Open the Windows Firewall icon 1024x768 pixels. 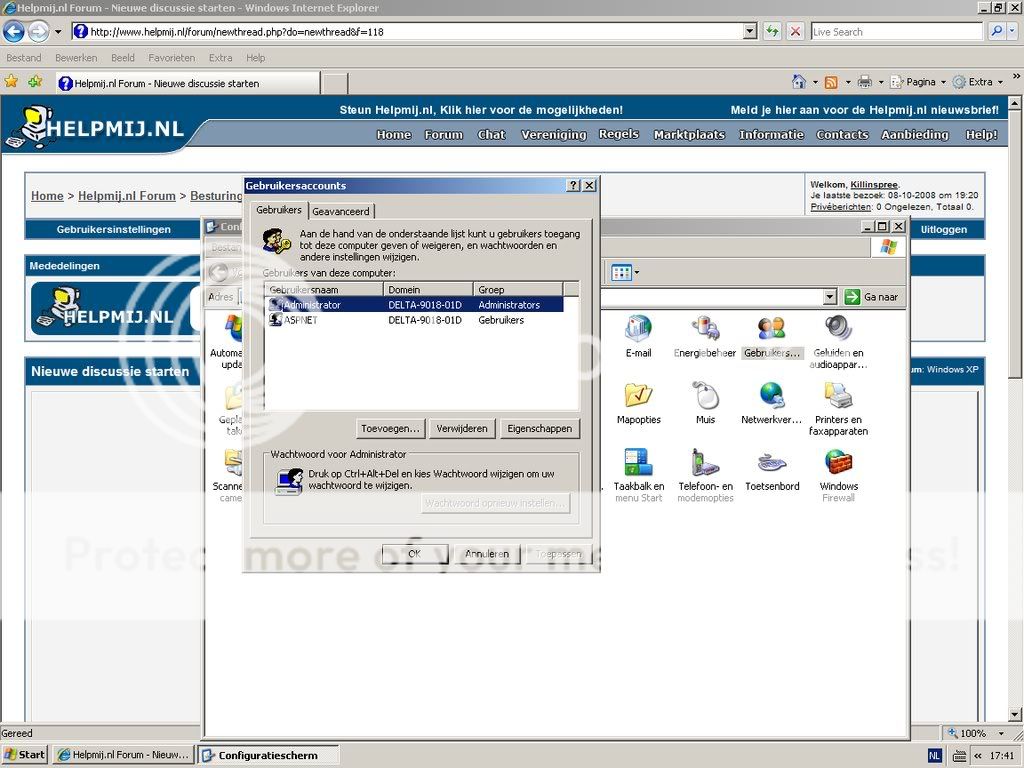[839, 475]
